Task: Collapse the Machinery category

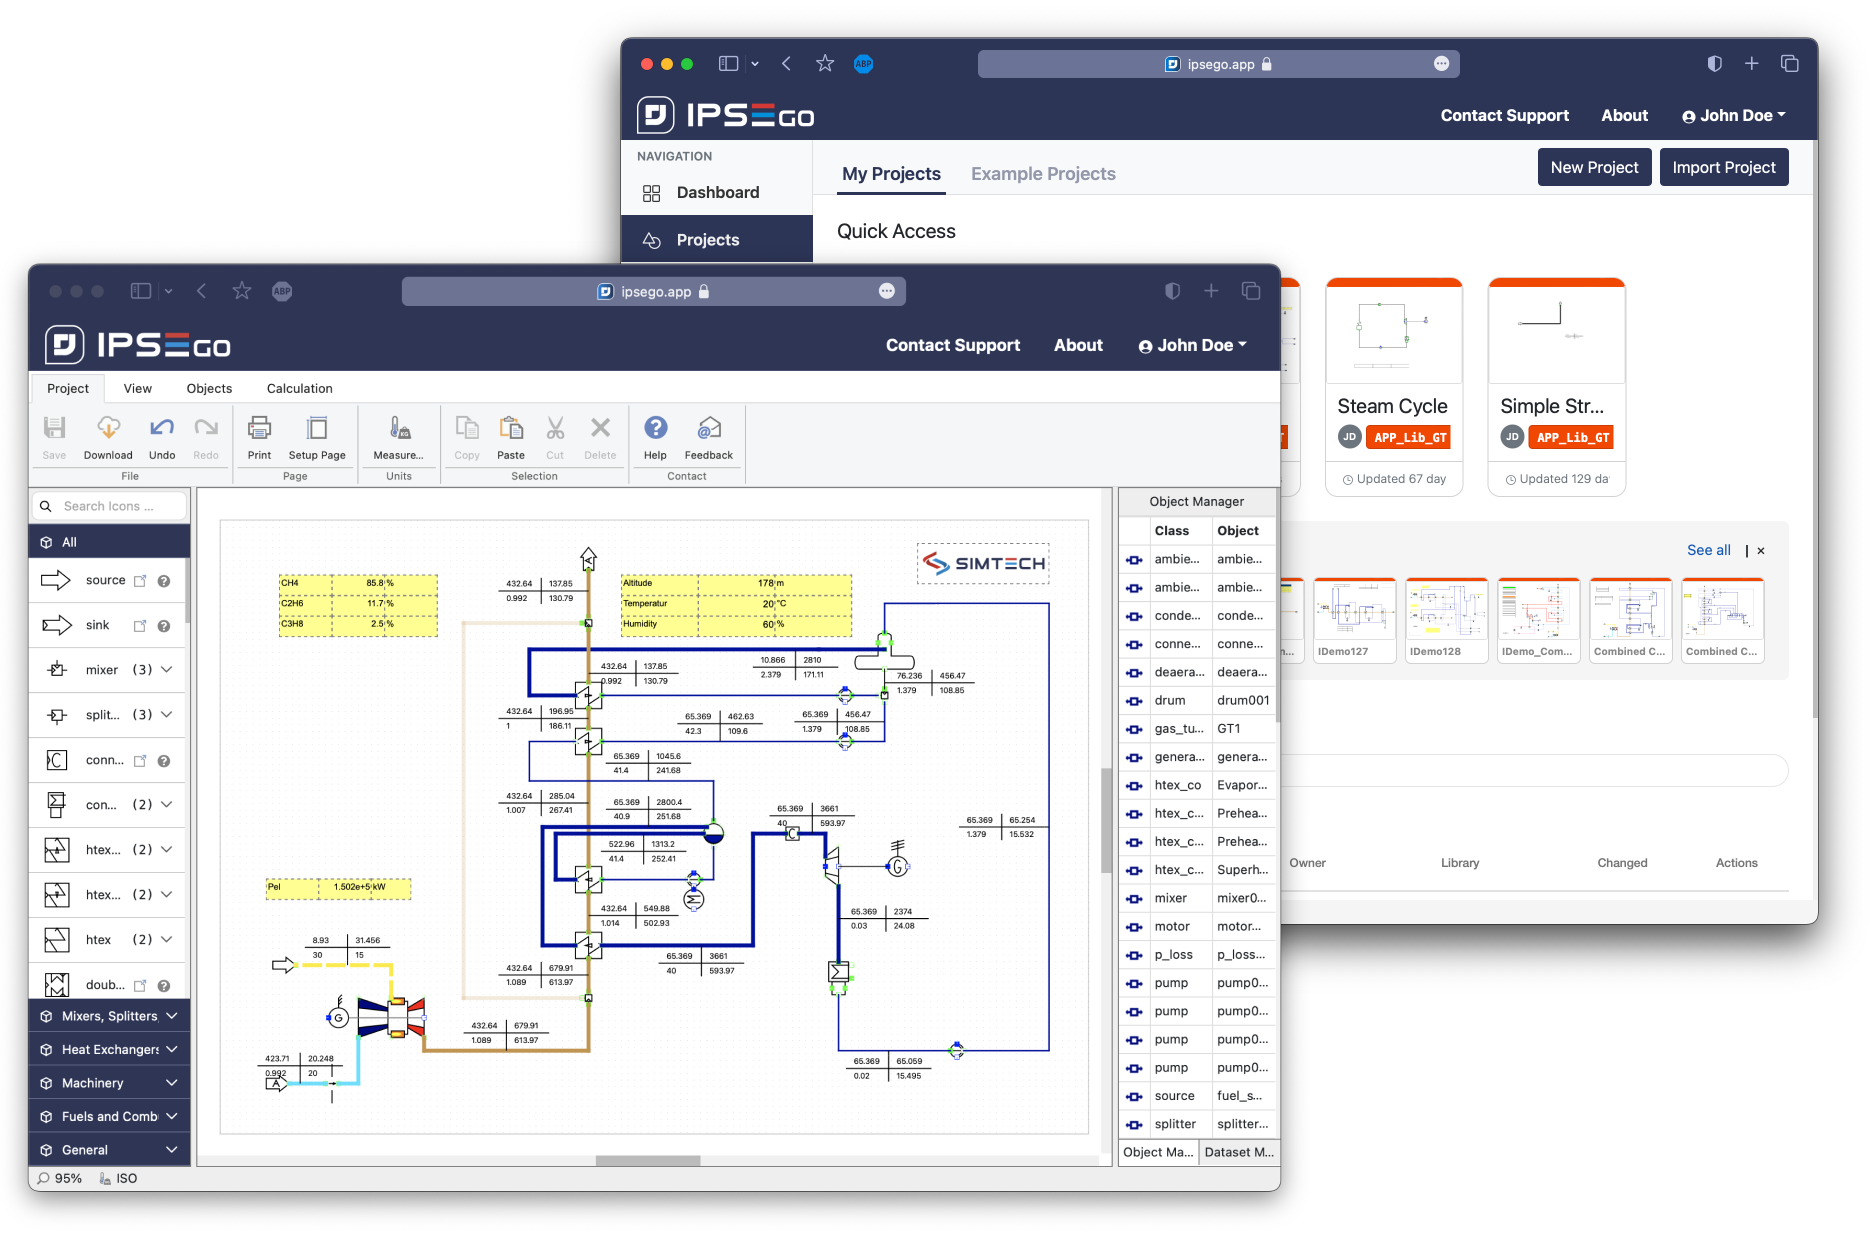Action: tap(170, 1082)
